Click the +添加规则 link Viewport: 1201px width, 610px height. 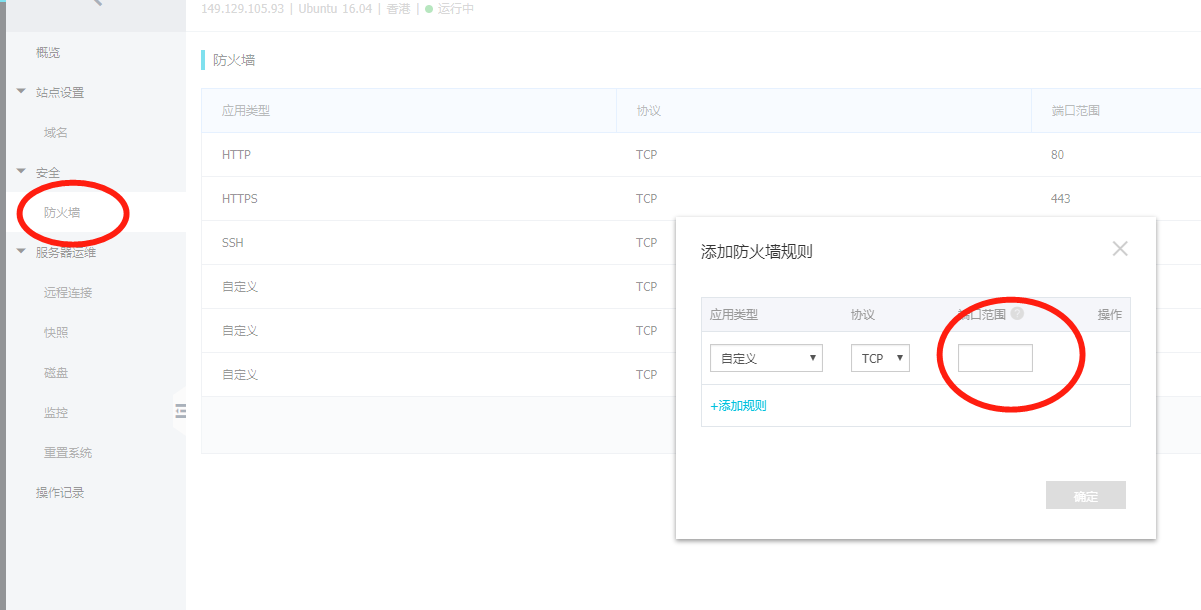738,406
